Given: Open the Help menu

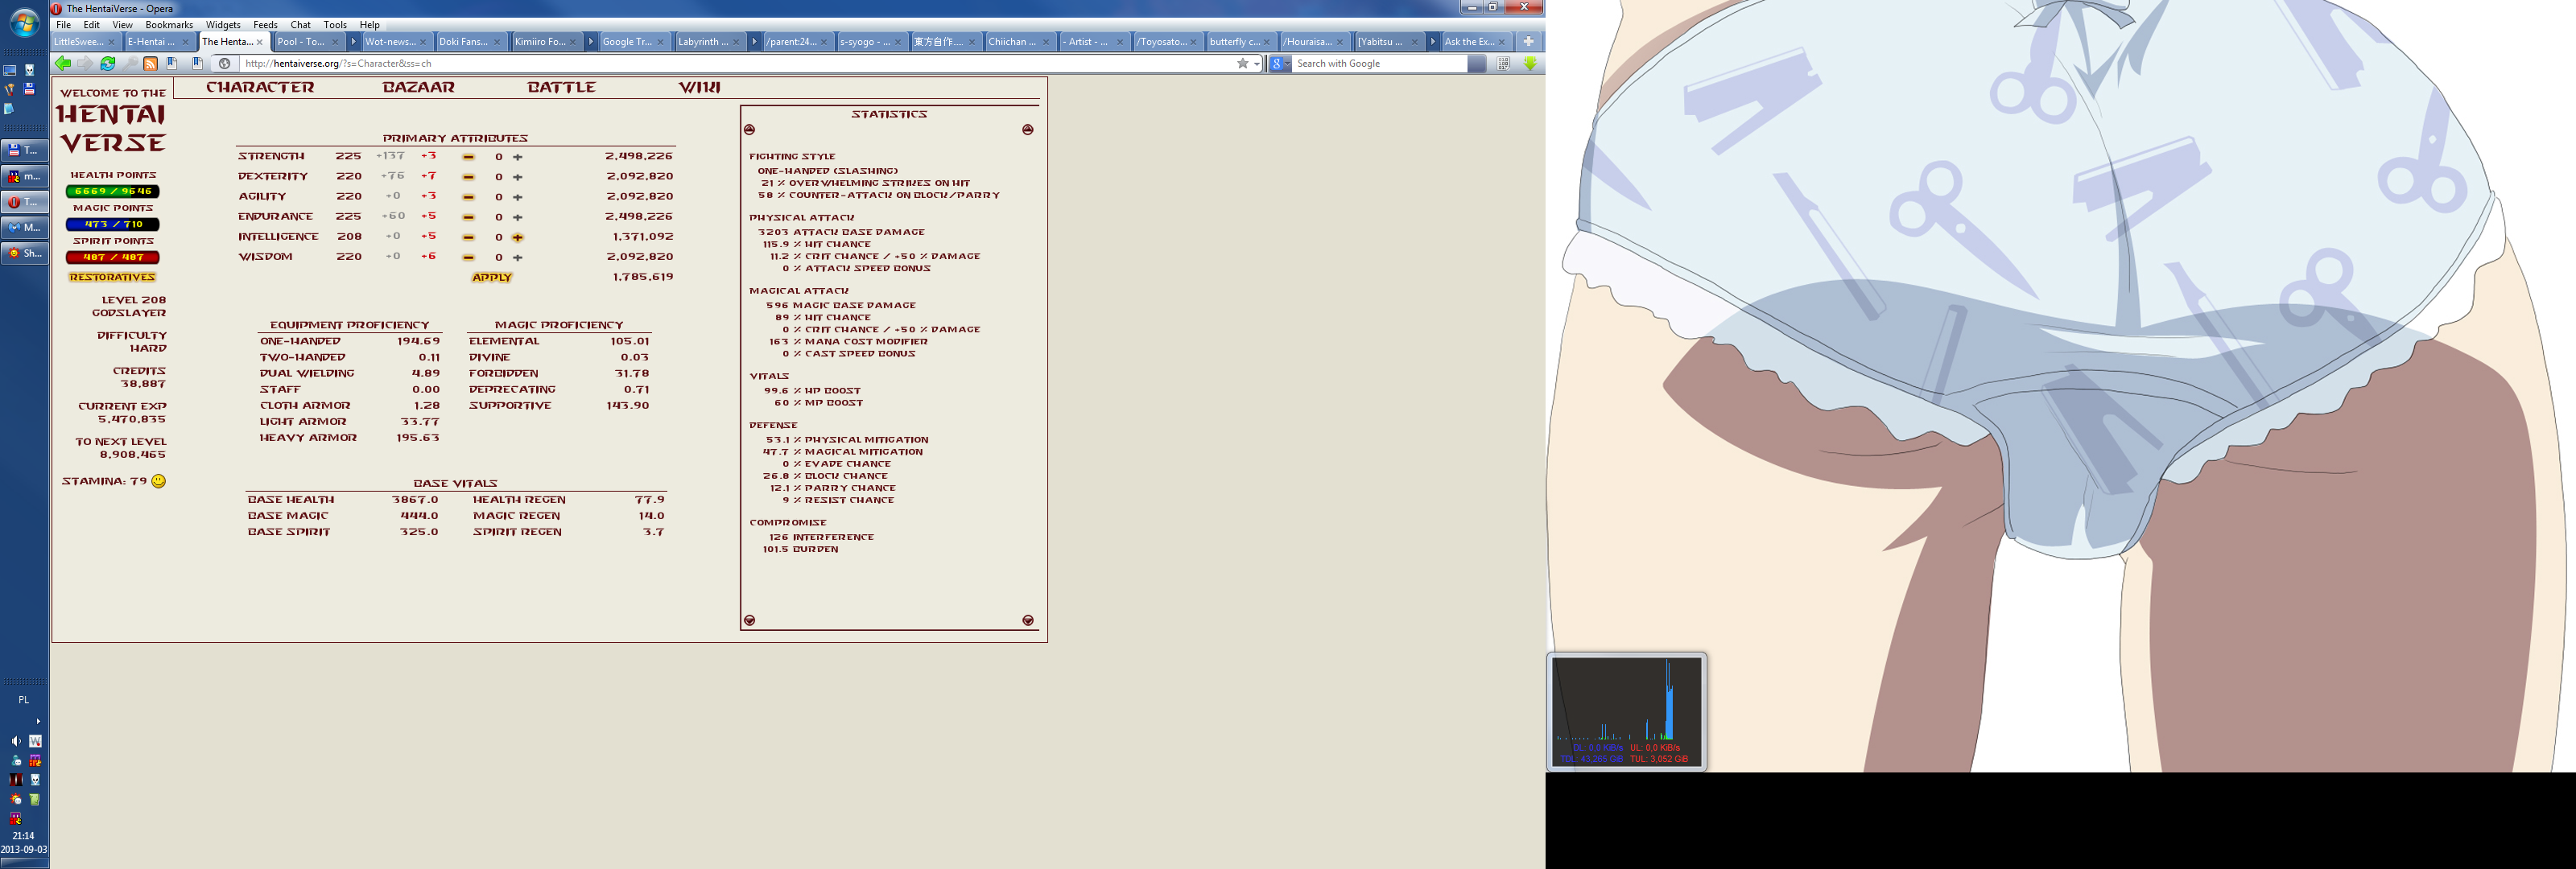Looking at the screenshot, I should (x=369, y=25).
